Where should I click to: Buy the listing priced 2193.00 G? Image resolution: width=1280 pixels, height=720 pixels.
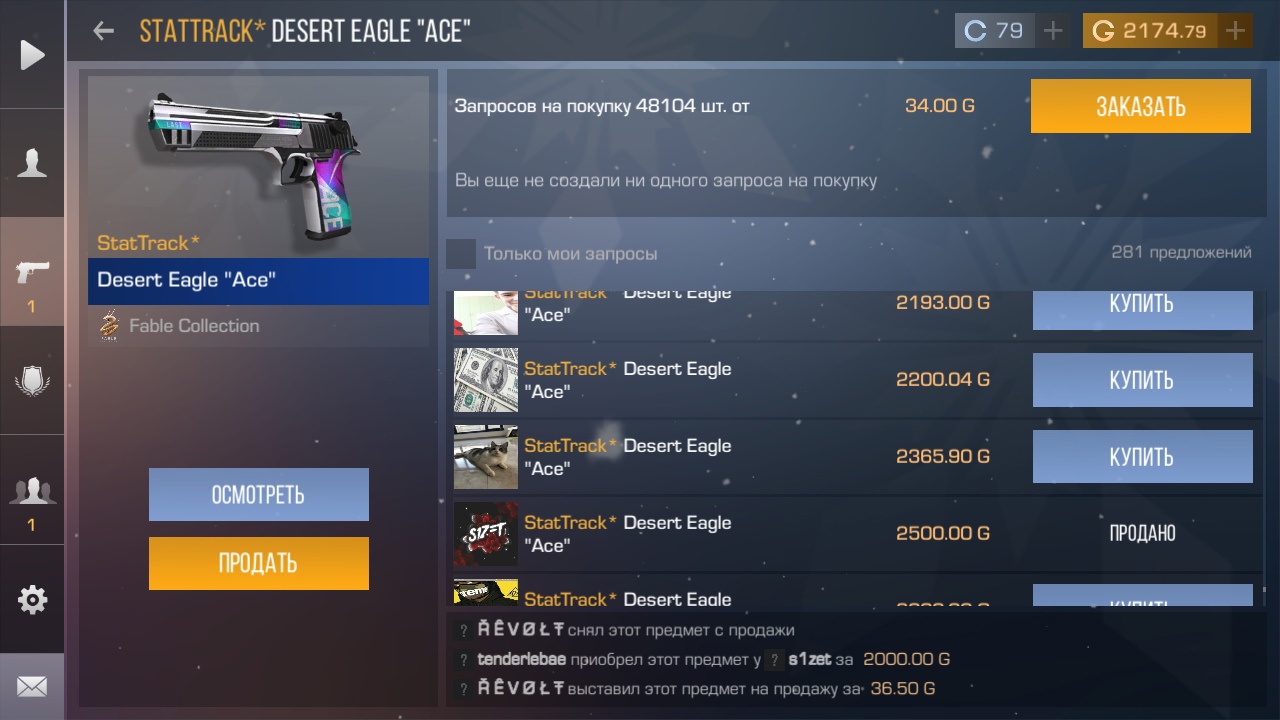click(x=1142, y=309)
